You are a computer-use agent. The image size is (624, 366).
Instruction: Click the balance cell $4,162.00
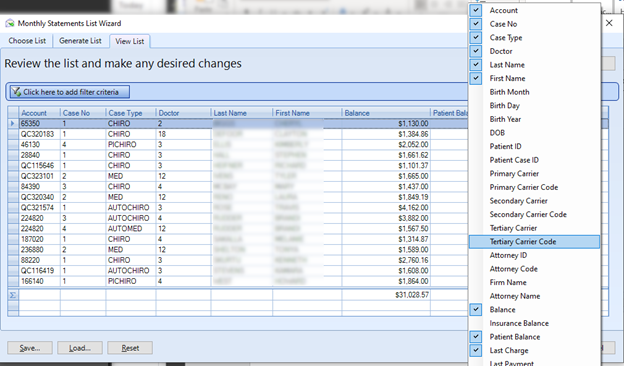coord(386,208)
